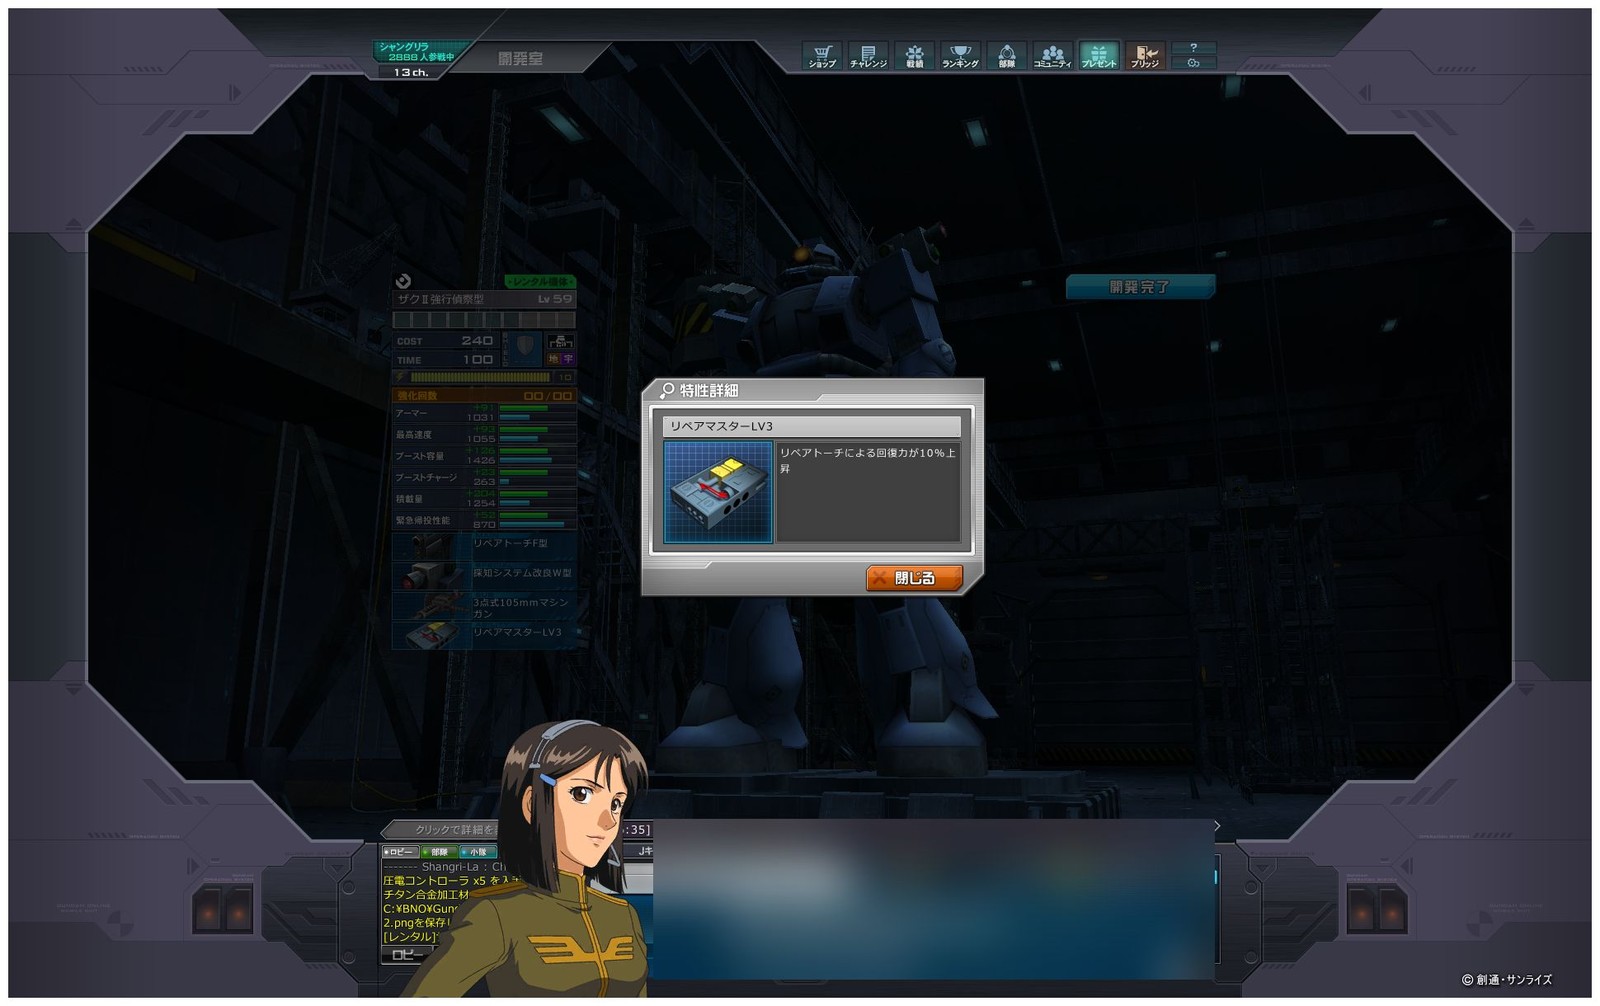
Task: Click the リペアマスターLV3 trait row in unit panel
Action: 484,634
